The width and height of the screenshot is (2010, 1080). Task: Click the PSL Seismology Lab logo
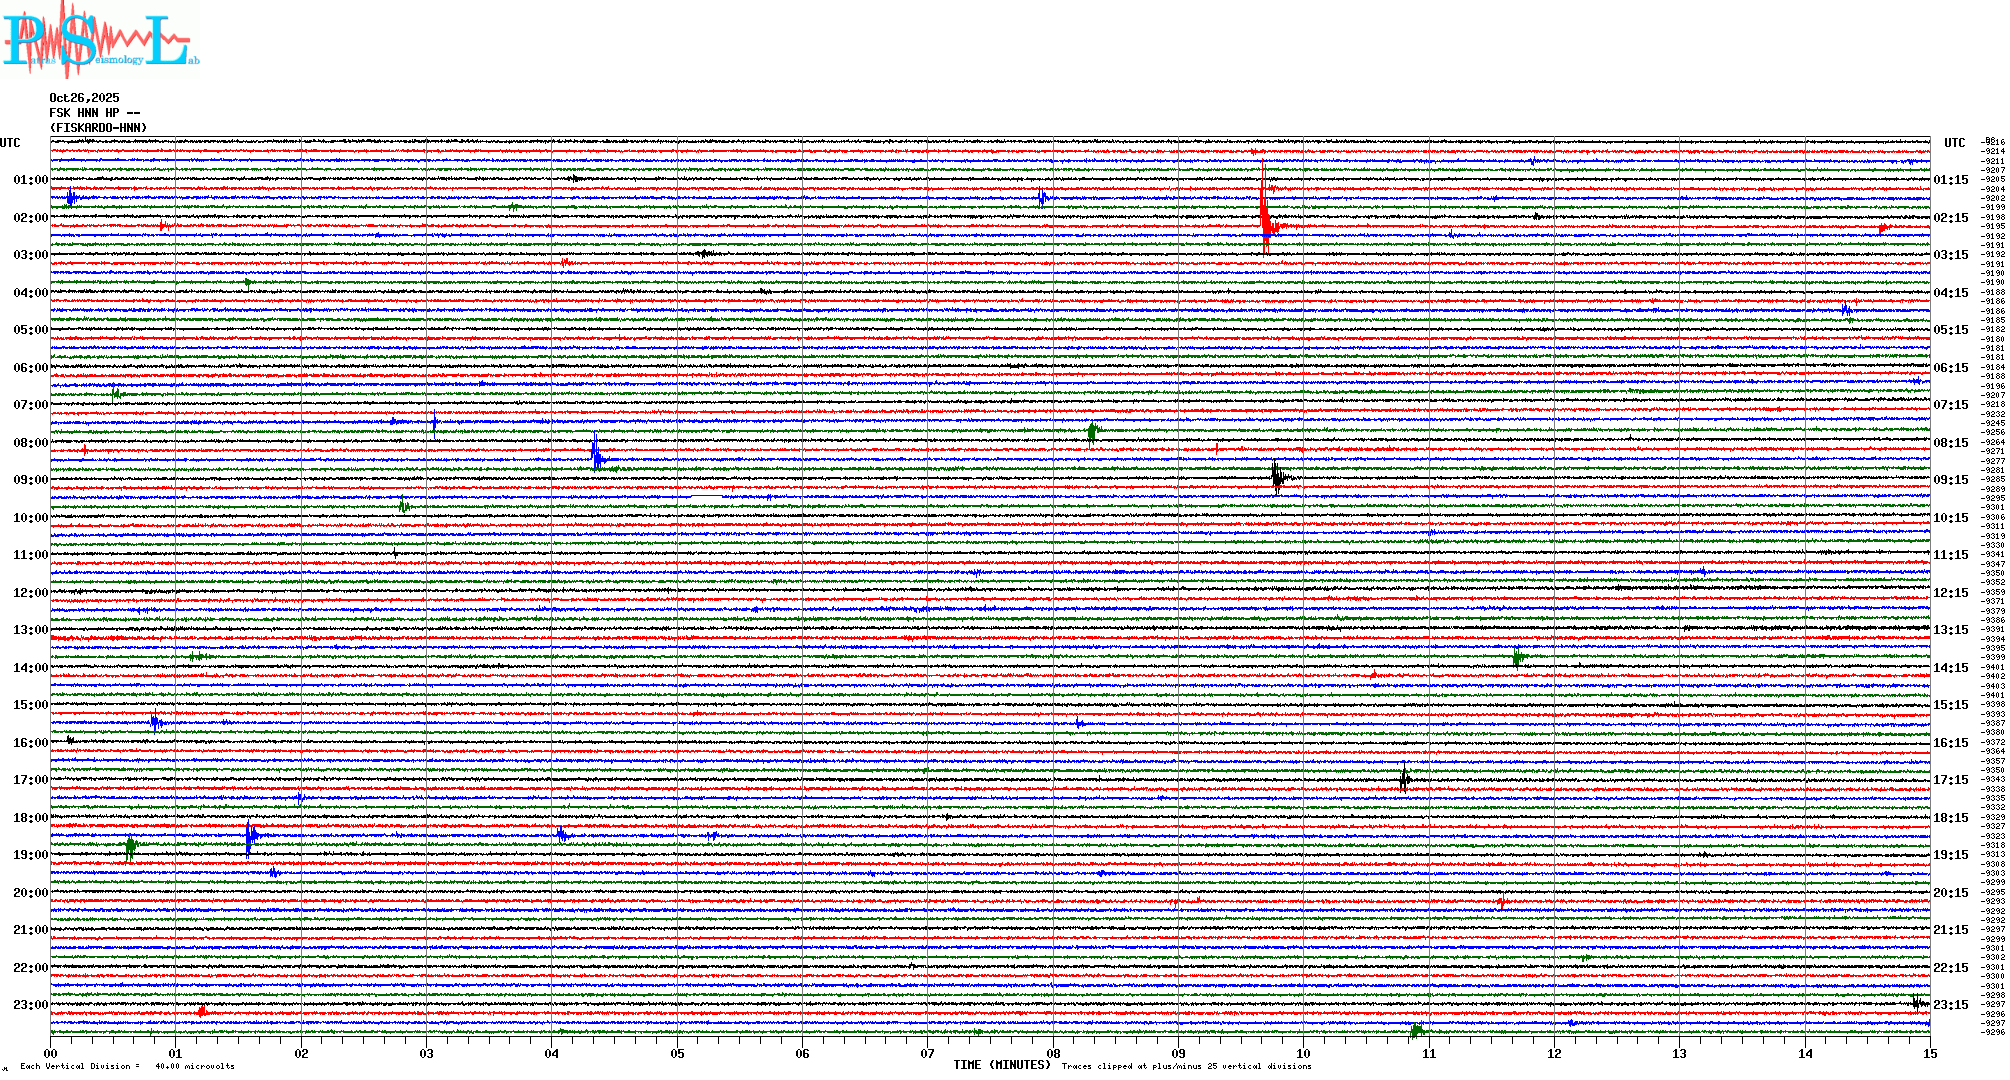coord(100,40)
